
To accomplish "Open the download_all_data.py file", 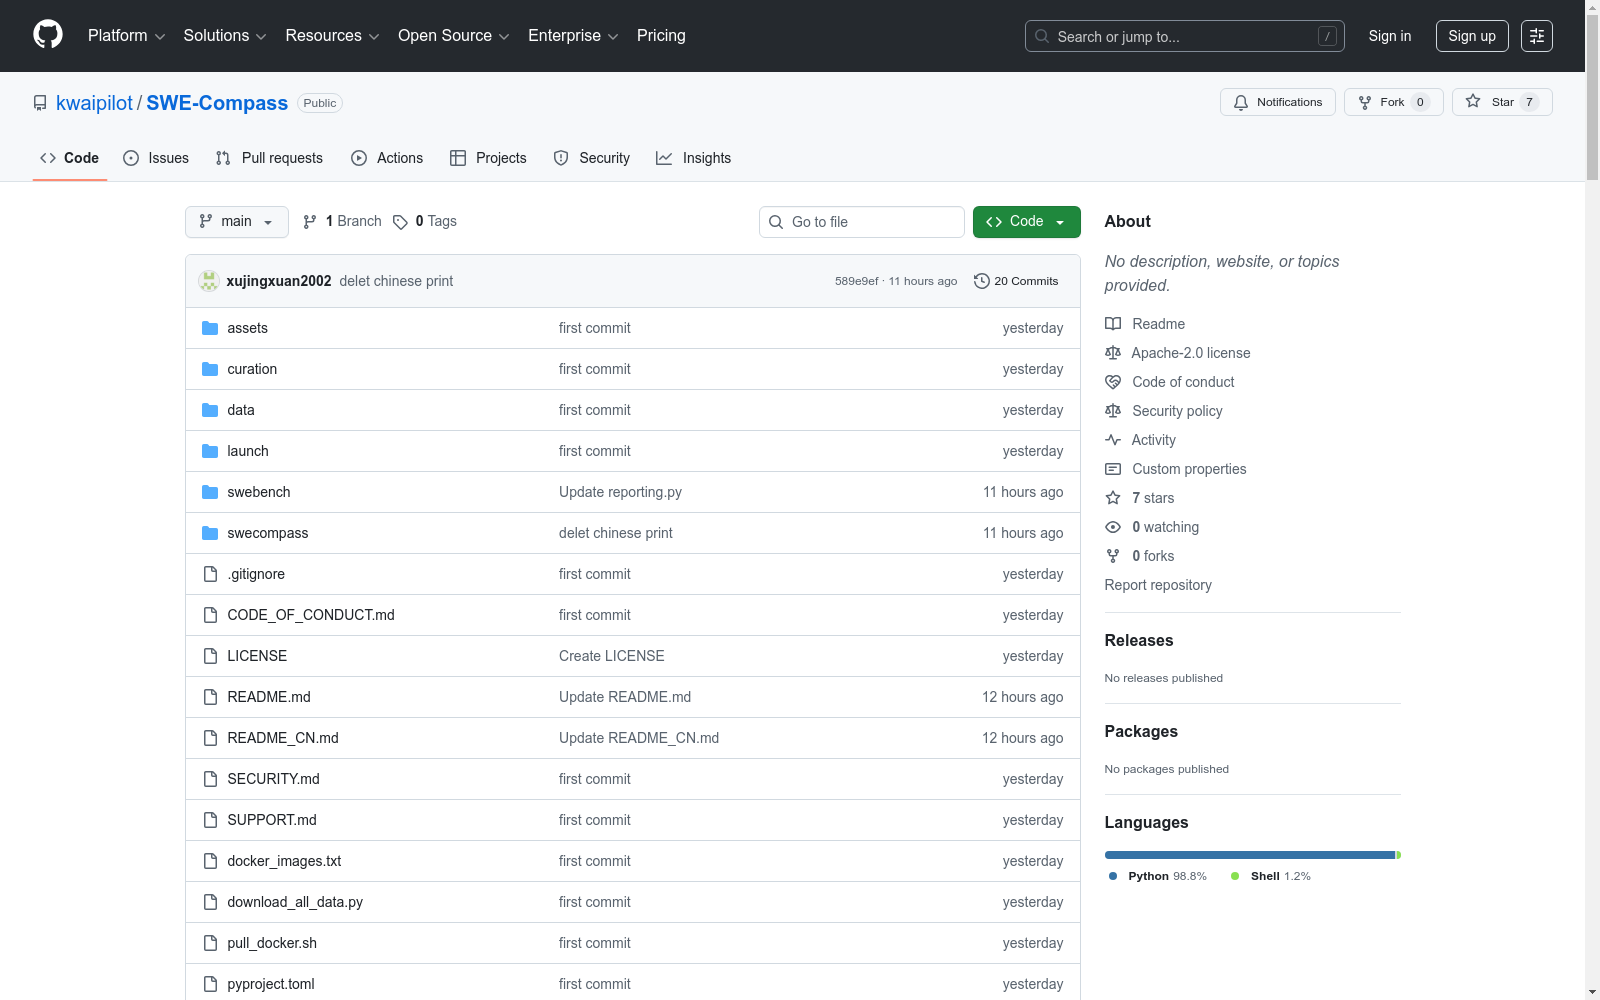I will pos(295,902).
